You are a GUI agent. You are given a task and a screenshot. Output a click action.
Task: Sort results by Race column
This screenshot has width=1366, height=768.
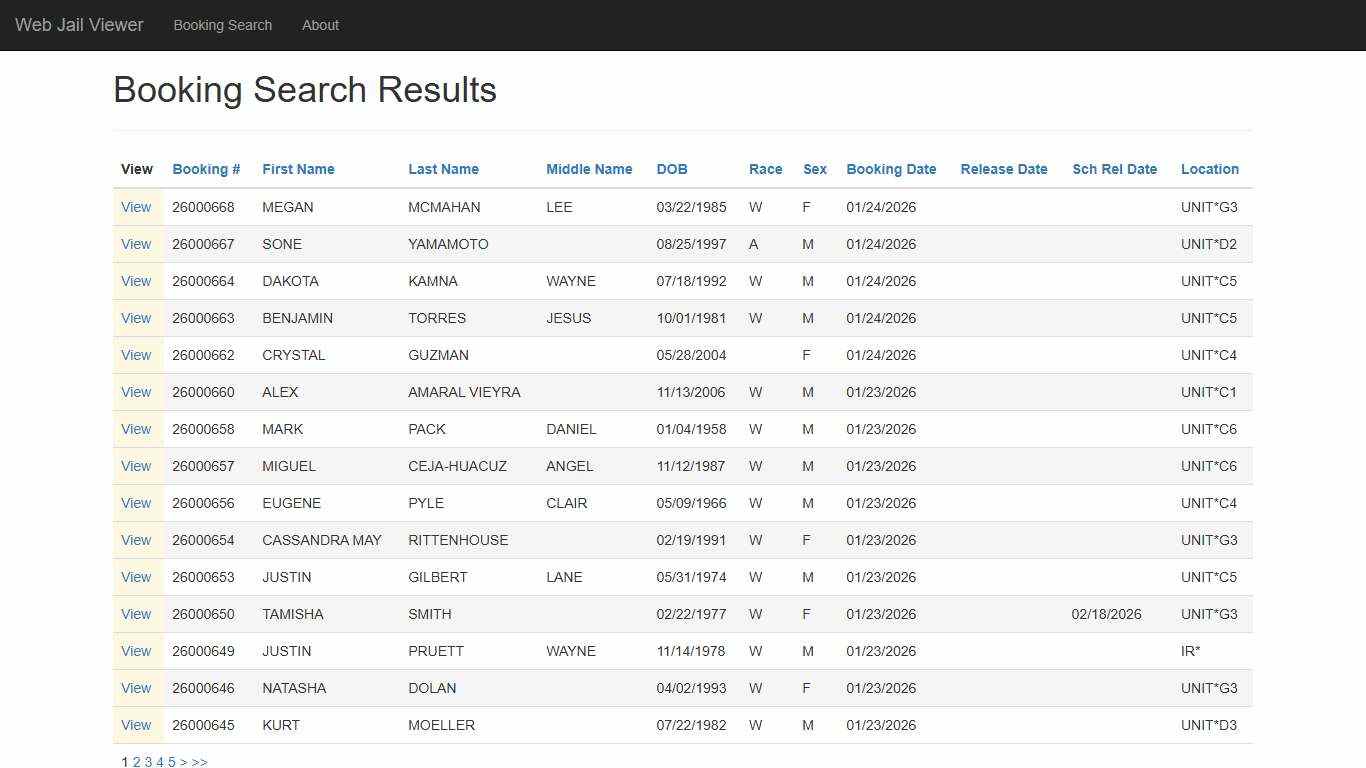(x=765, y=169)
